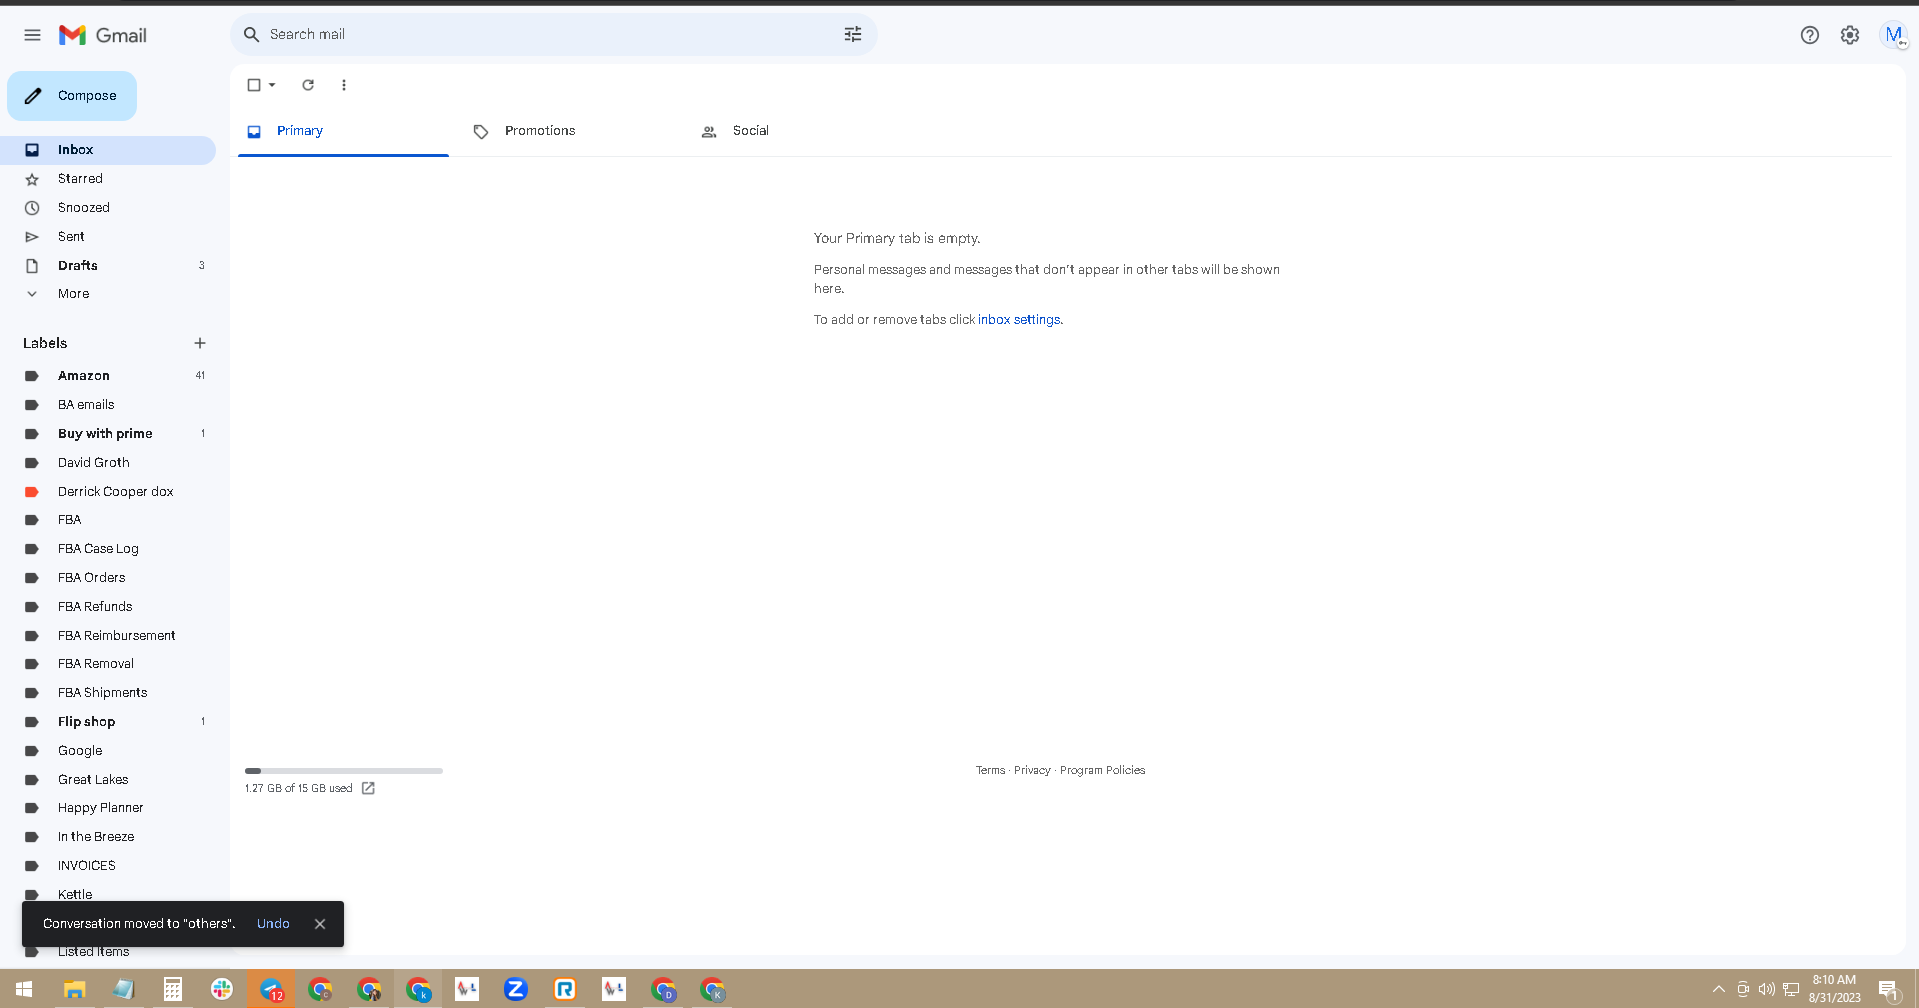Viewport: 1919px width, 1008px height.
Task: Open the FBA Removal label
Action: coord(108,664)
